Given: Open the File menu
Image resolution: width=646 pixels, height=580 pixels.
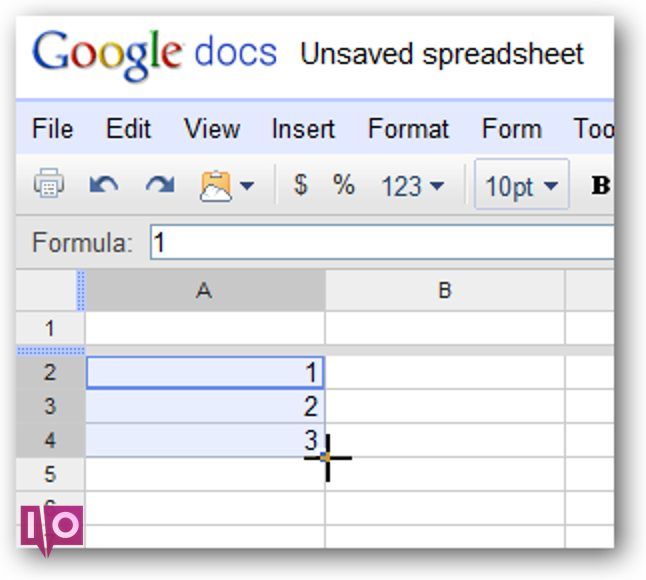Looking at the screenshot, I should (x=52, y=129).
